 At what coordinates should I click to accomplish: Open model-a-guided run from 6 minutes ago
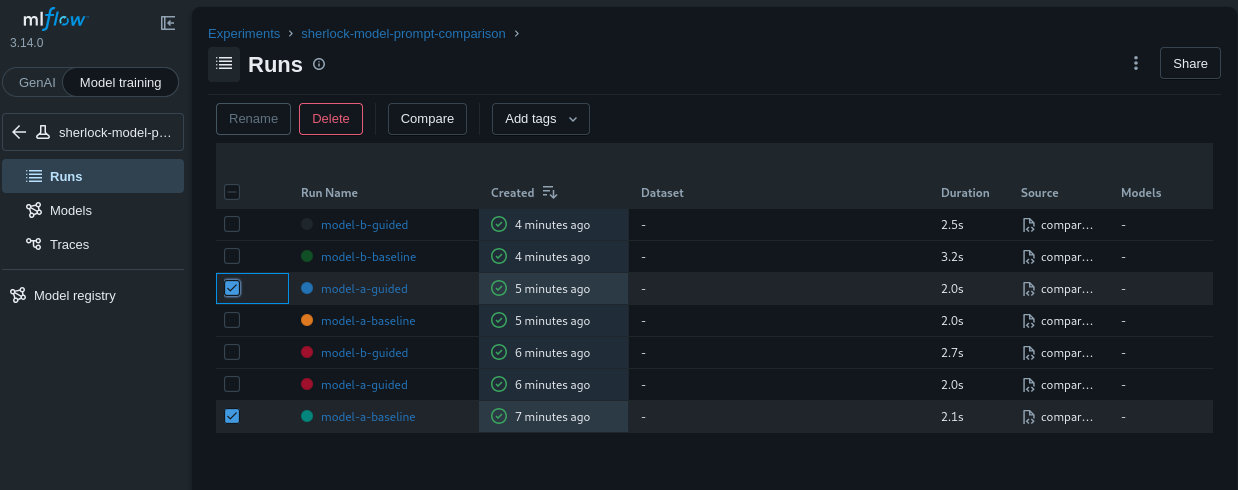click(364, 385)
